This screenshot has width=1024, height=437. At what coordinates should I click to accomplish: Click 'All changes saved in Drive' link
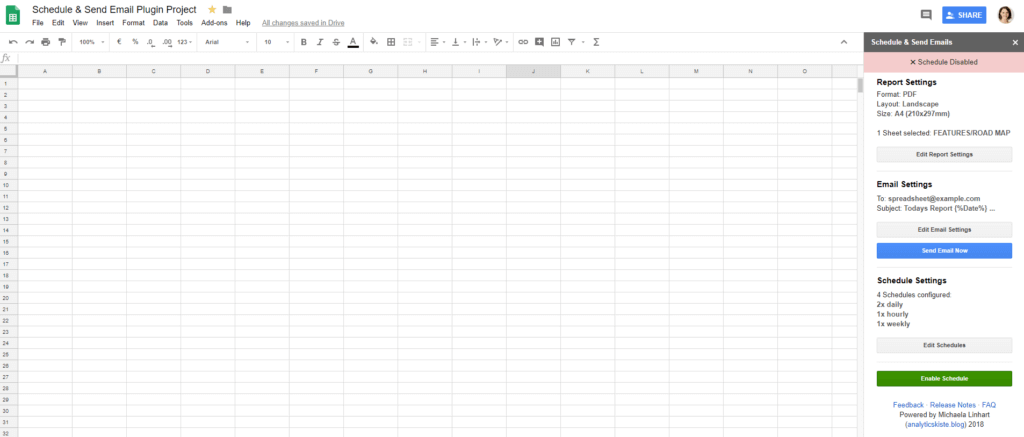303,23
